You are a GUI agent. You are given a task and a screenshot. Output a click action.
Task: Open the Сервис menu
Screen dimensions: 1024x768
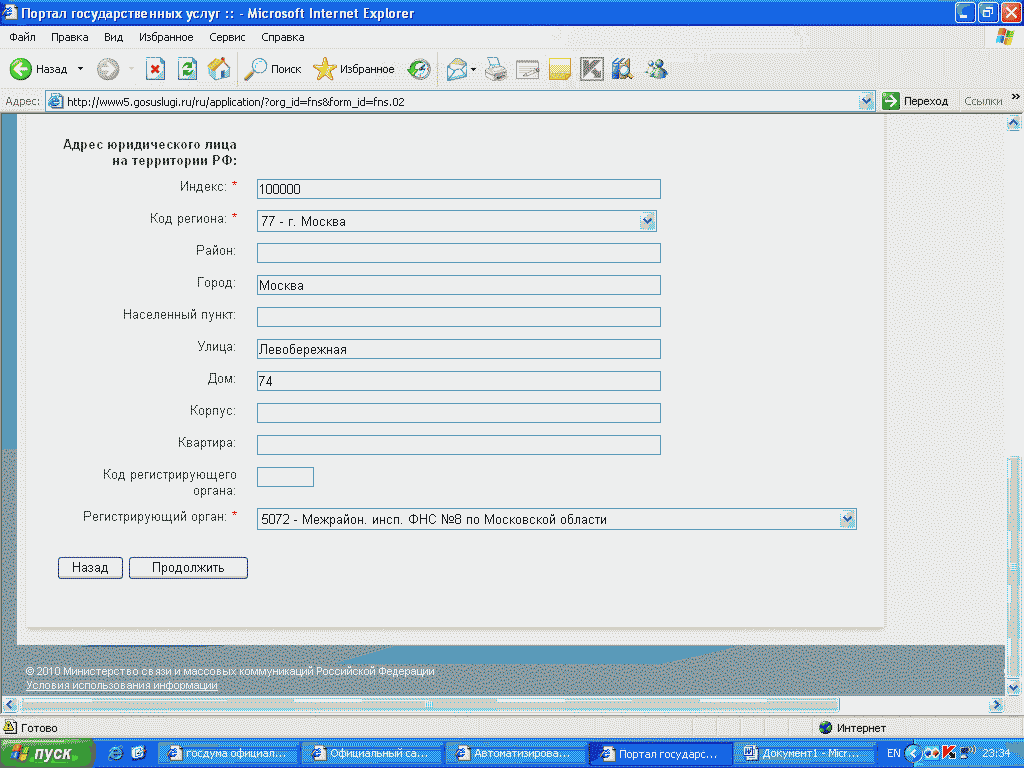(x=227, y=37)
